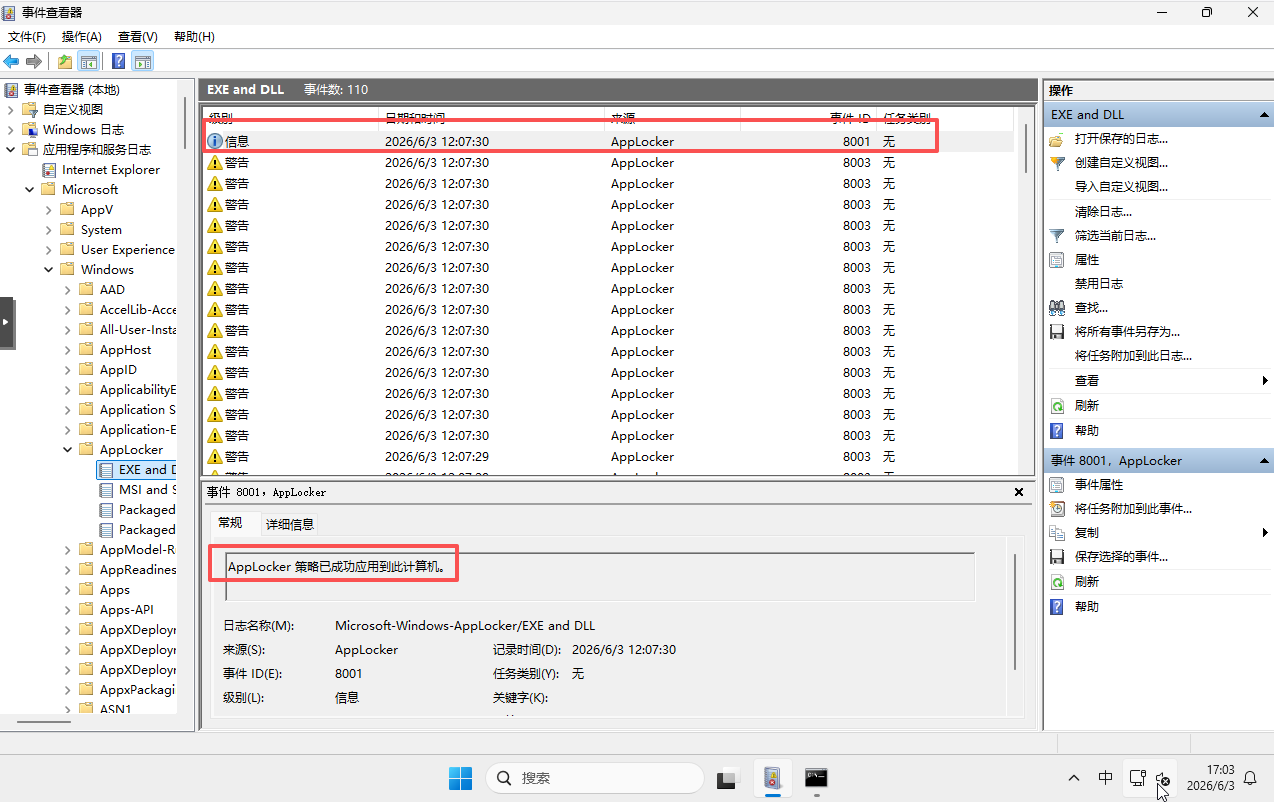Click the up-one-level folder toolbar icon
Image resolution: width=1274 pixels, height=802 pixels.
(65, 61)
